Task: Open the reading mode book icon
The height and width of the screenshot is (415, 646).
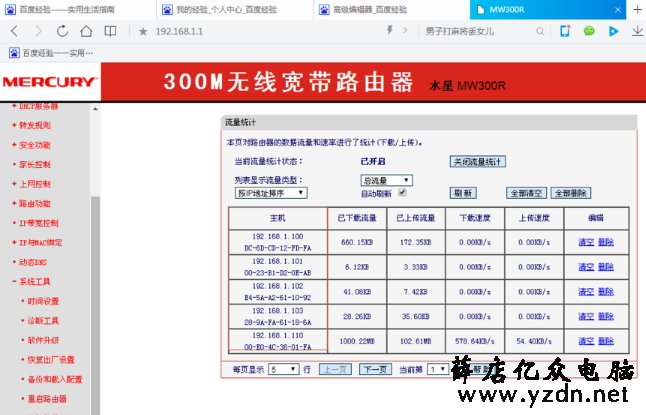Action: pos(110,31)
